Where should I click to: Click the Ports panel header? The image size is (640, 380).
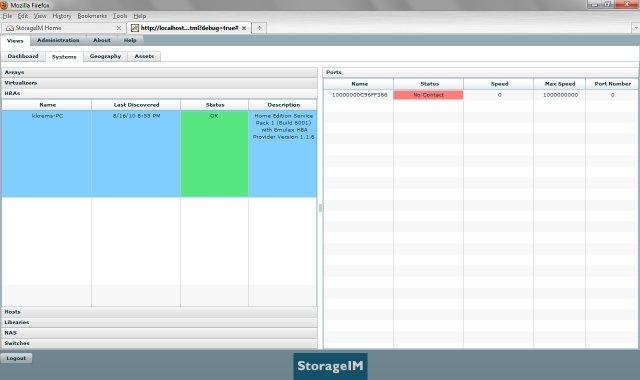(480, 72)
